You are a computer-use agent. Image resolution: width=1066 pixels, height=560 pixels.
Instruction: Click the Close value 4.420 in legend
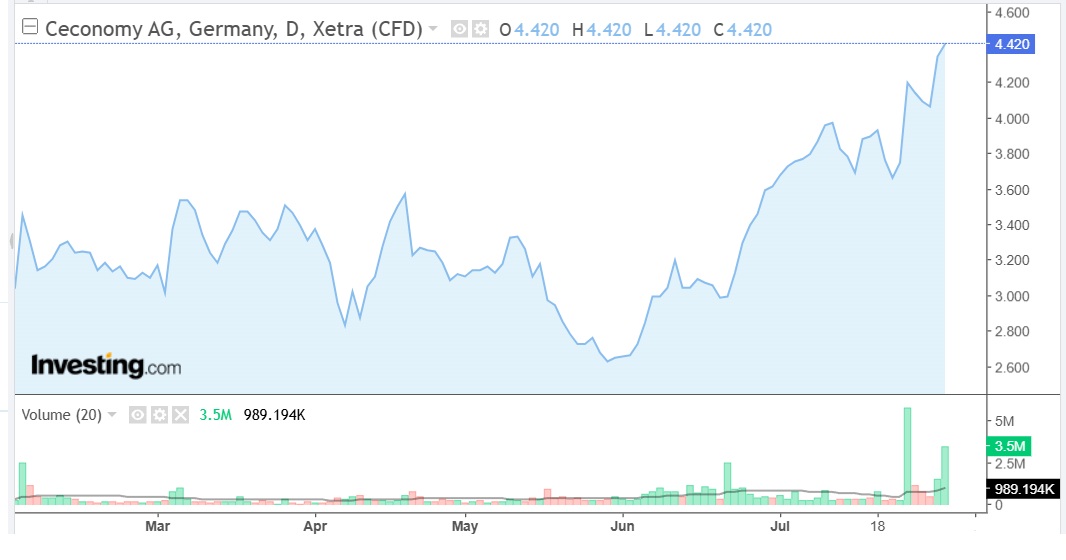point(749,30)
